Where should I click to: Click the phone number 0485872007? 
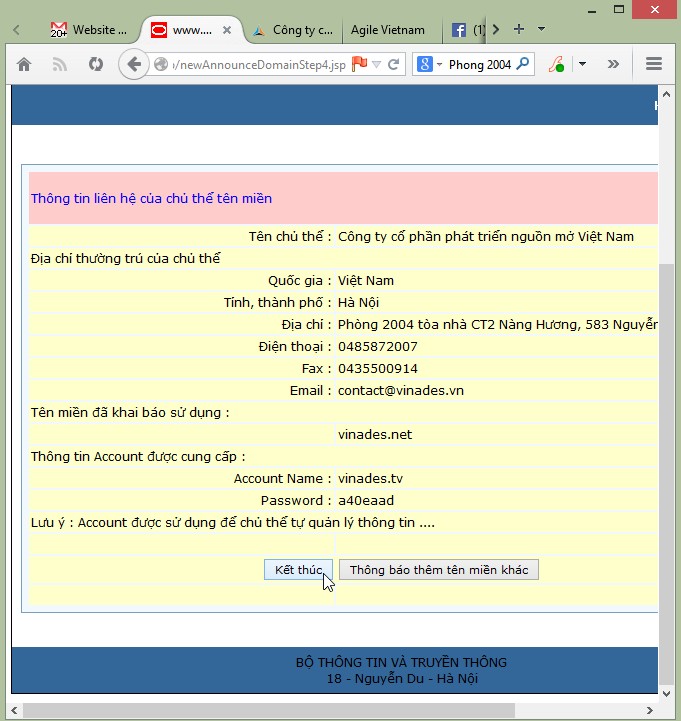378,346
